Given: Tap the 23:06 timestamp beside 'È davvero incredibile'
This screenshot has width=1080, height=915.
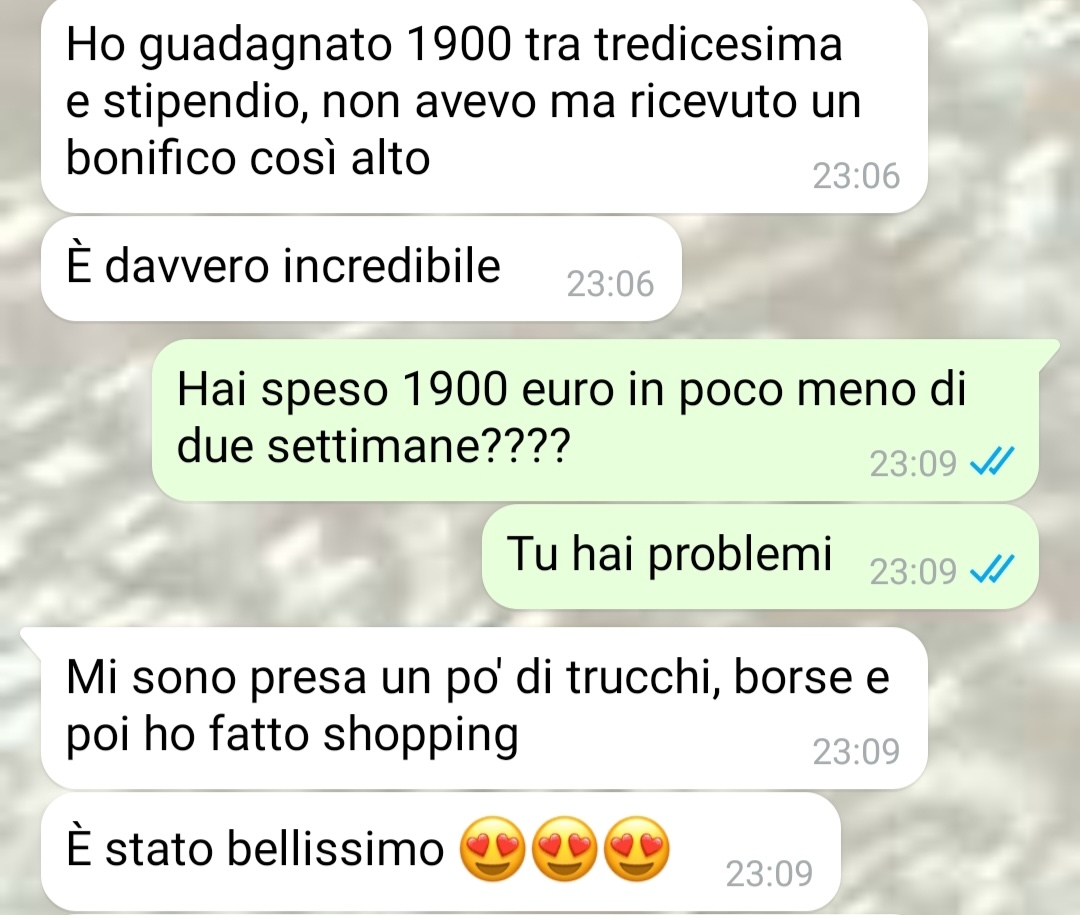Looking at the screenshot, I should point(610,284).
